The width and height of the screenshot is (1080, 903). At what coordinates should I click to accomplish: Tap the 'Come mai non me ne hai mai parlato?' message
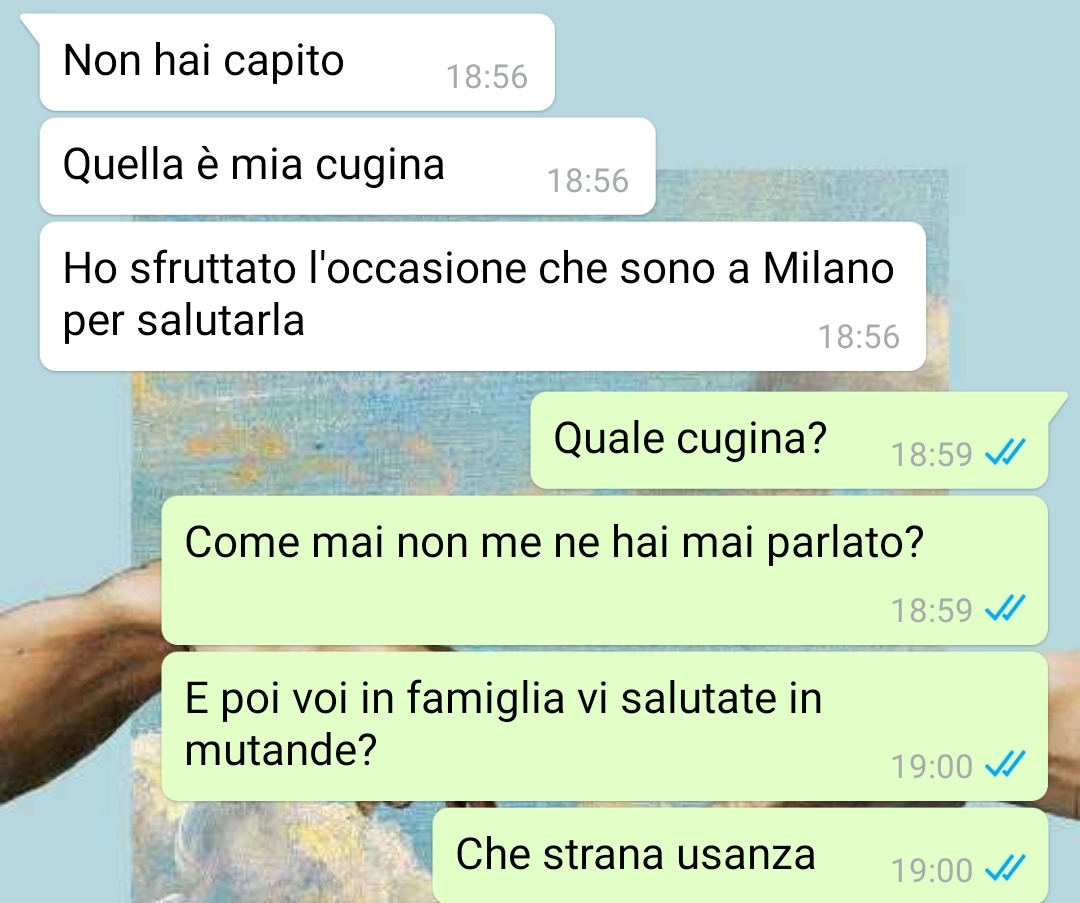(x=604, y=570)
